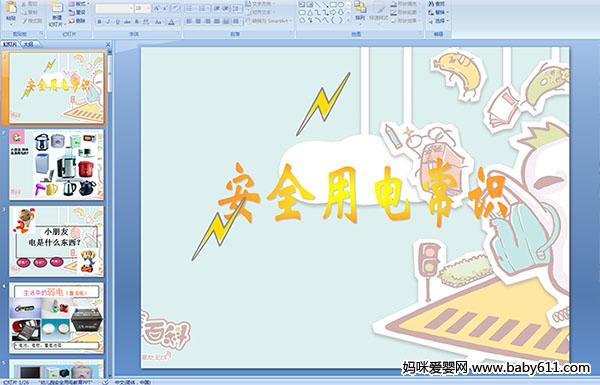Open the Align Text menu
This screenshot has width=600, height=385.
click(x=261, y=12)
